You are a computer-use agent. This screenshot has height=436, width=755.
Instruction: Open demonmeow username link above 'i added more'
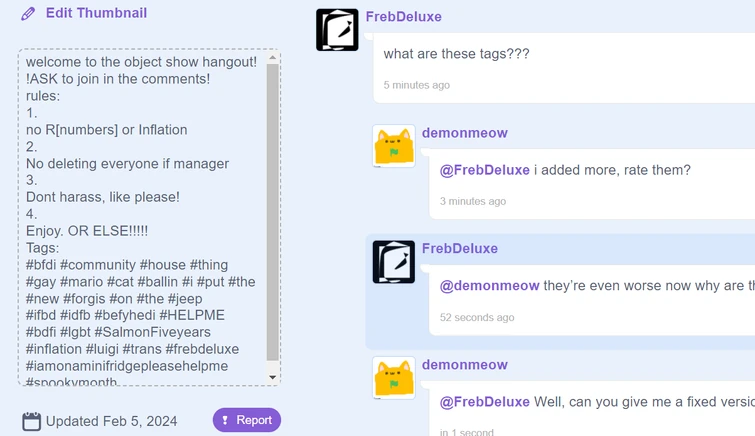click(464, 133)
